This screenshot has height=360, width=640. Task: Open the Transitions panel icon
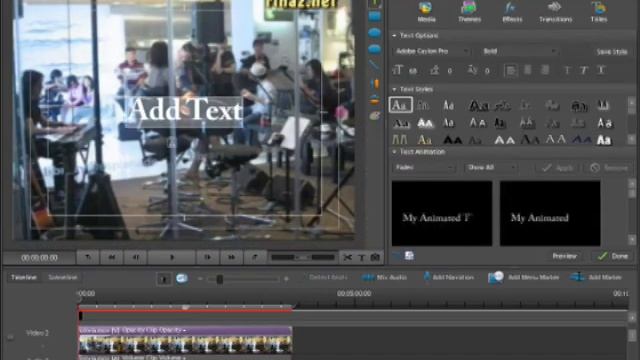tap(555, 7)
